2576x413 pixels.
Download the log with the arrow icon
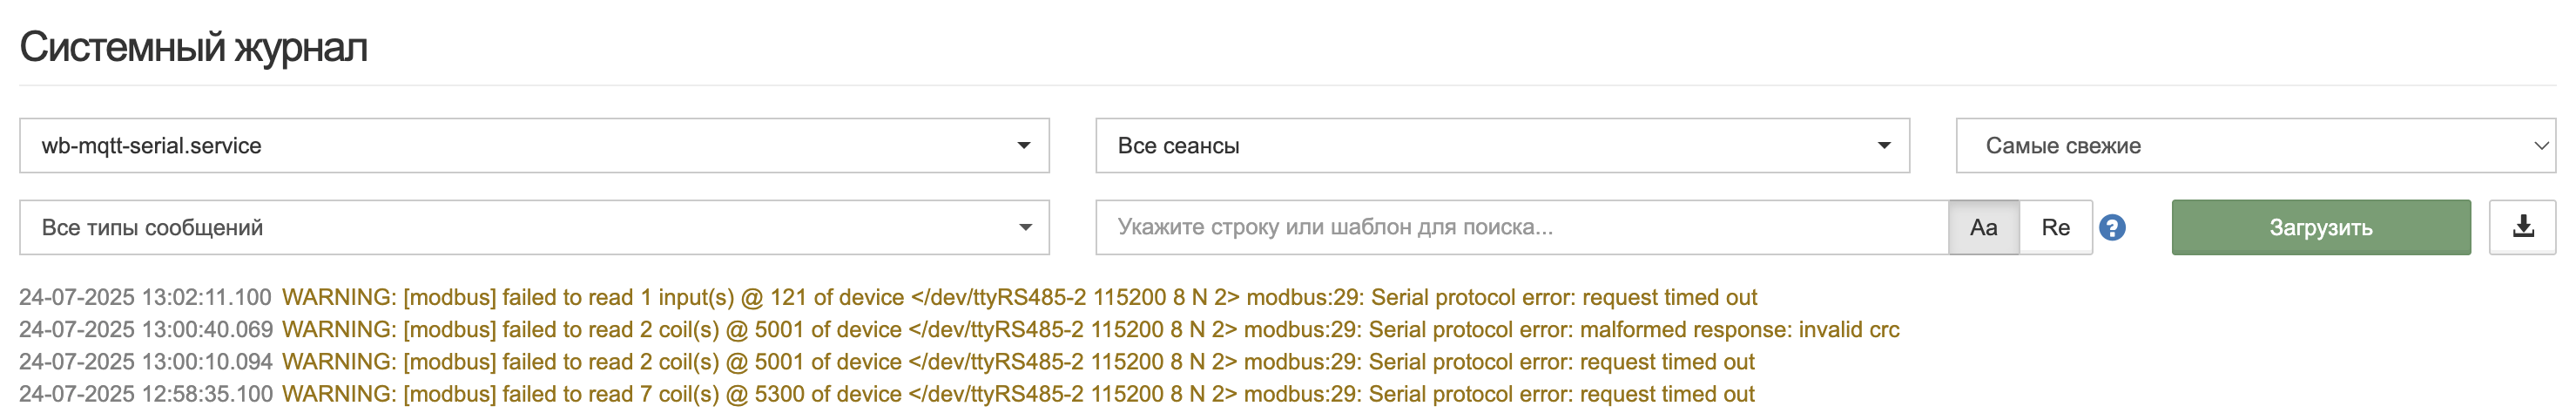tap(2523, 227)
